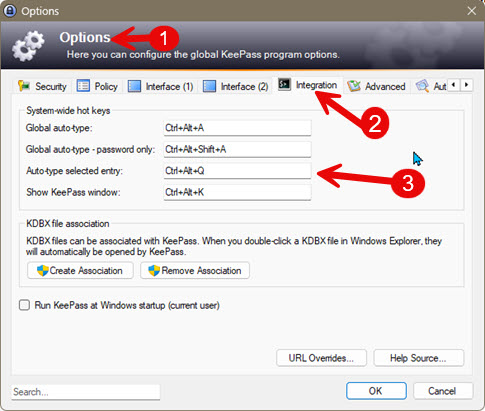Click the Create Association button
The image size is (485, 411).
pos(80,270)
